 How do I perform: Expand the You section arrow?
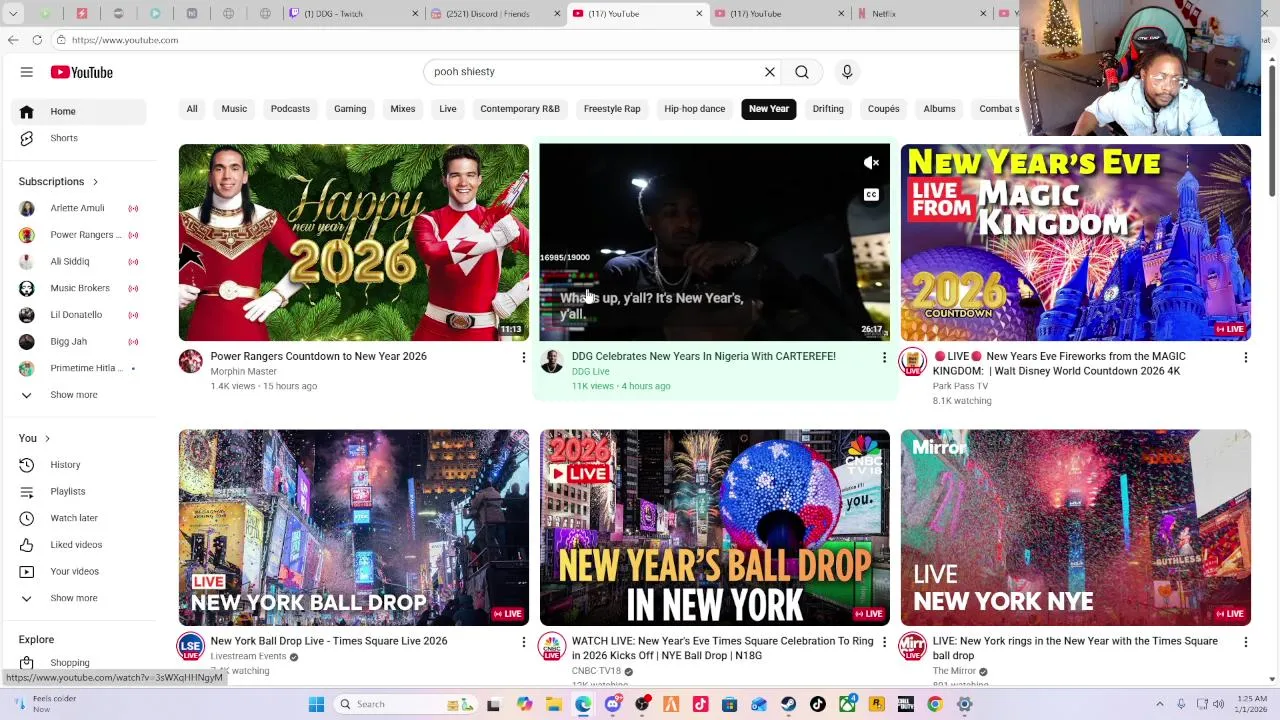[x=47, y=438]
